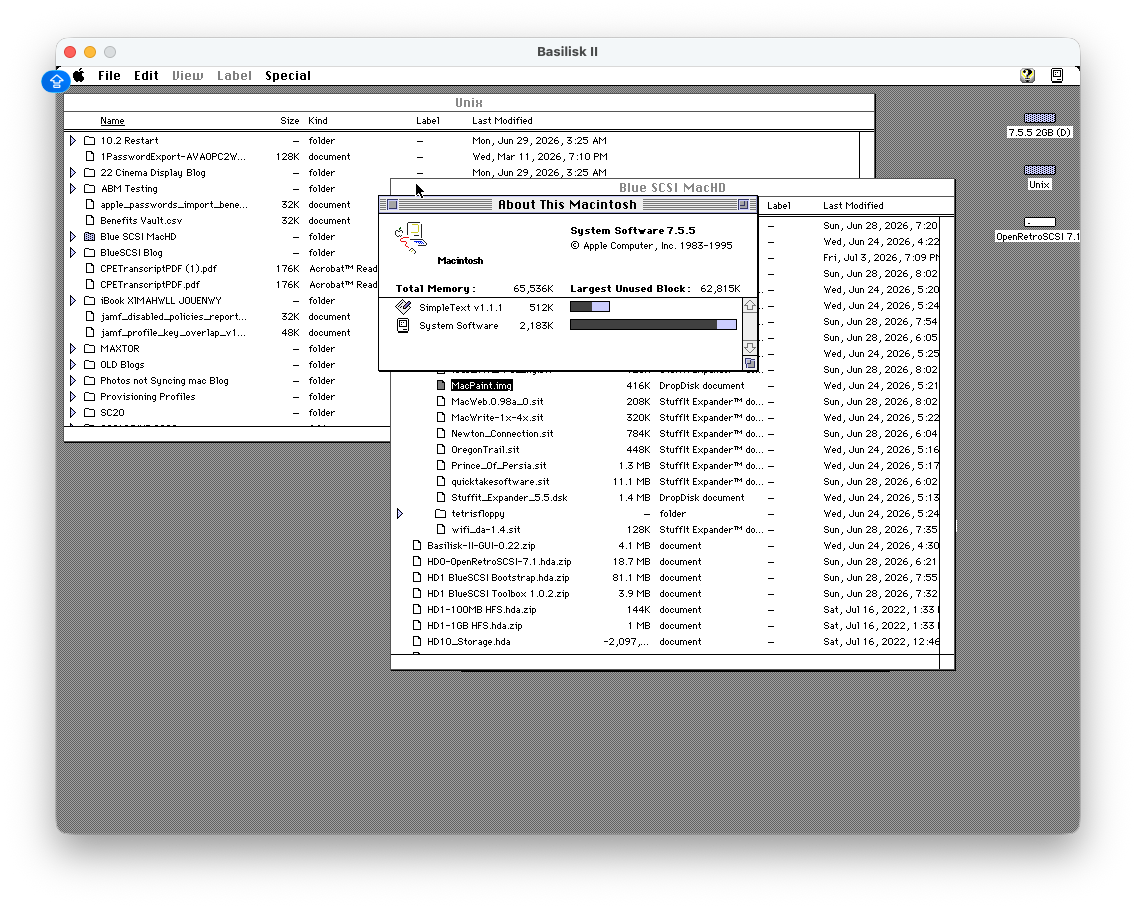Select the jamf_disabled_policies_report file name
1136x908 pixels.
pyautogui.click(x=173, y=317)
